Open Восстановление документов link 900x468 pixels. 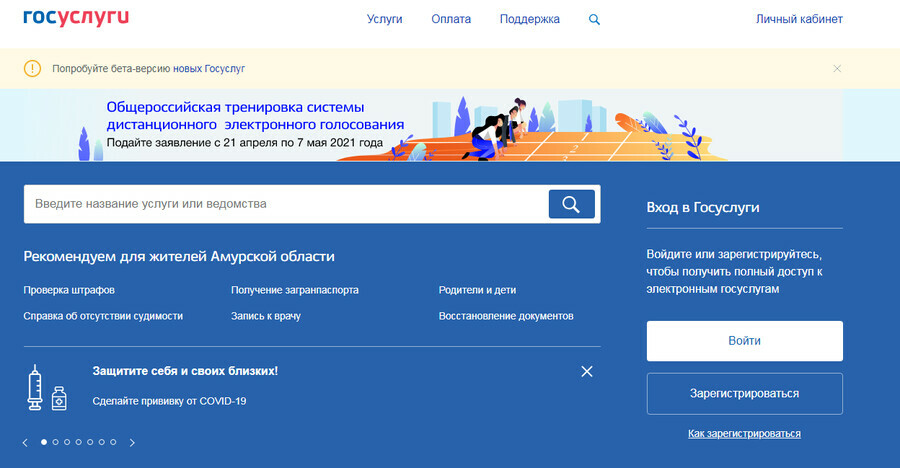coord(506,316)
